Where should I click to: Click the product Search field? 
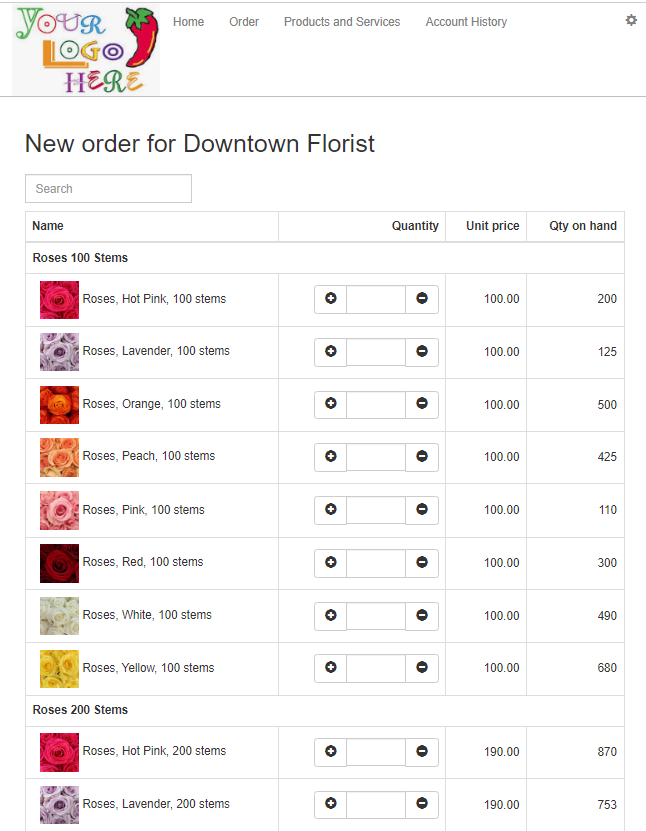pyautogui.click(x=108, y=189)
